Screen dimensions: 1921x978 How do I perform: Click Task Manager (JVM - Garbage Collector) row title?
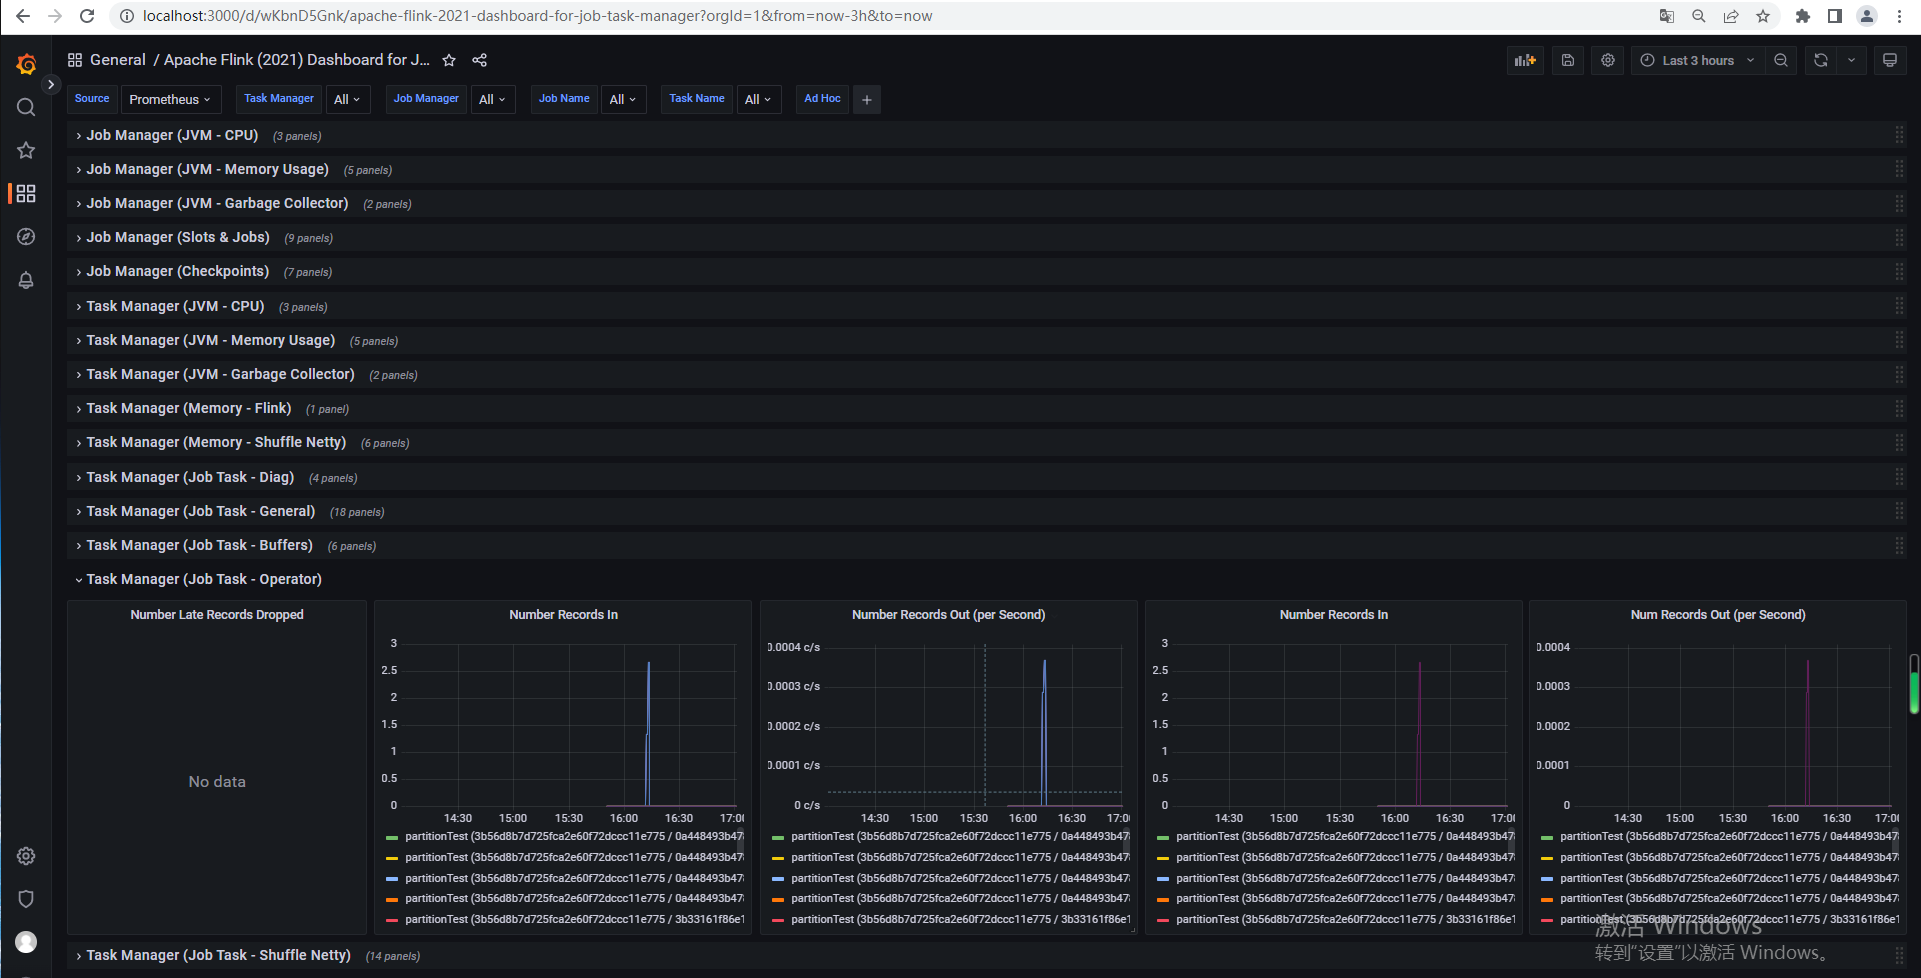(220, 374)
